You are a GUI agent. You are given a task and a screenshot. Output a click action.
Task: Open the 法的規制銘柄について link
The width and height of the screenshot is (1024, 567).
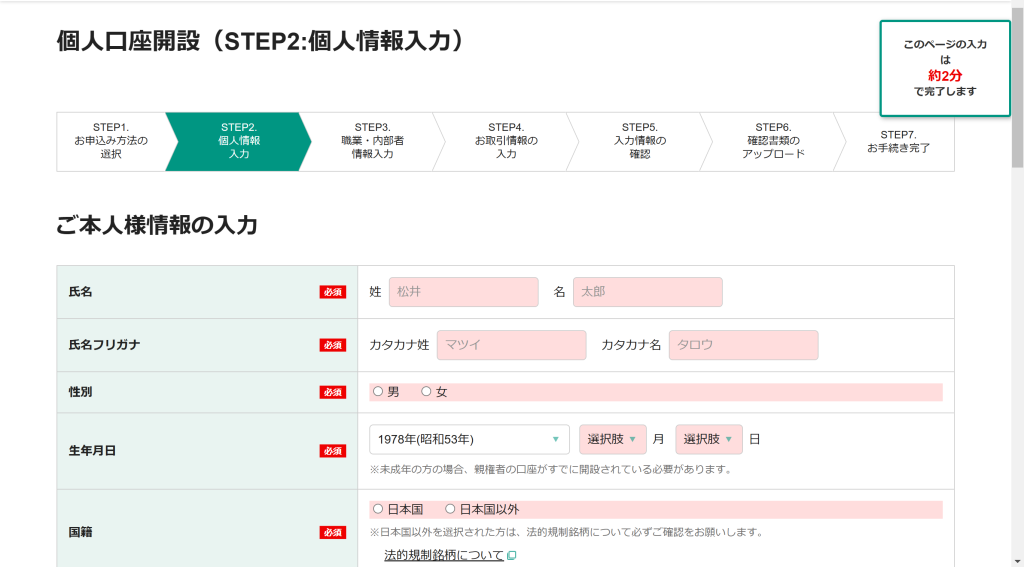coord(443,555)
